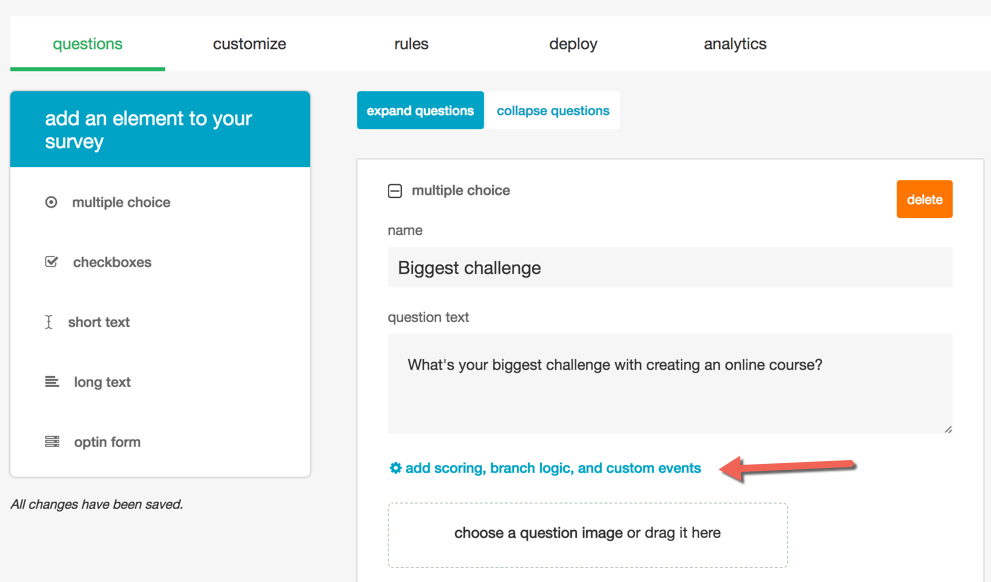Image resolution: width=991 pixels, height=582 pixels.
Task: Click the optin form icon
Action: tap(52, 442)
